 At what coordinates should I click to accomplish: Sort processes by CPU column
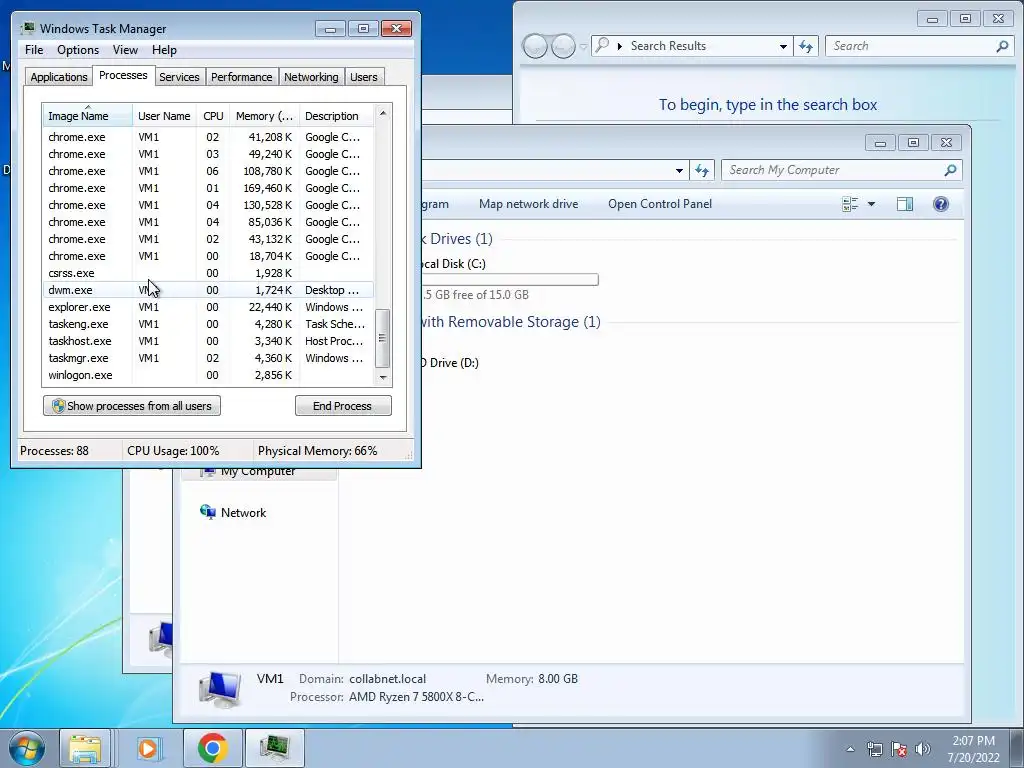coord(213,116)
